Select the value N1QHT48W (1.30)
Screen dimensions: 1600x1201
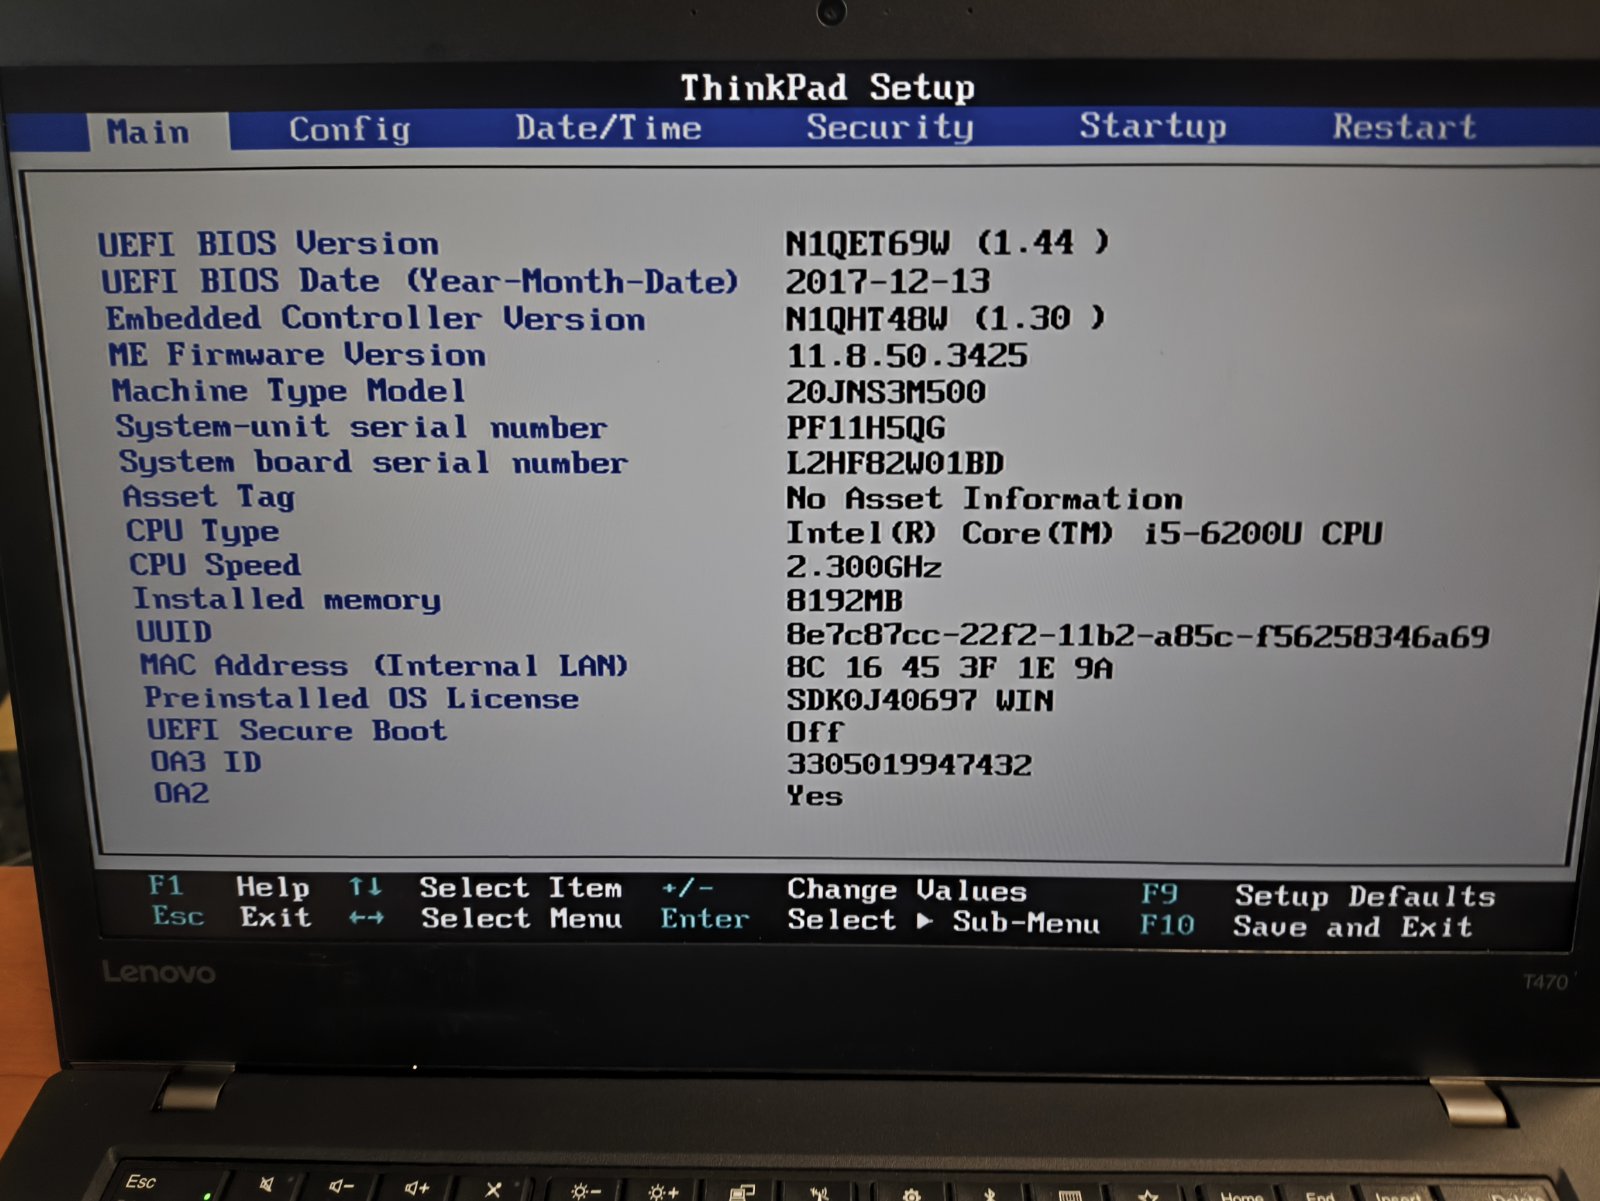click(x=945, y=318)
